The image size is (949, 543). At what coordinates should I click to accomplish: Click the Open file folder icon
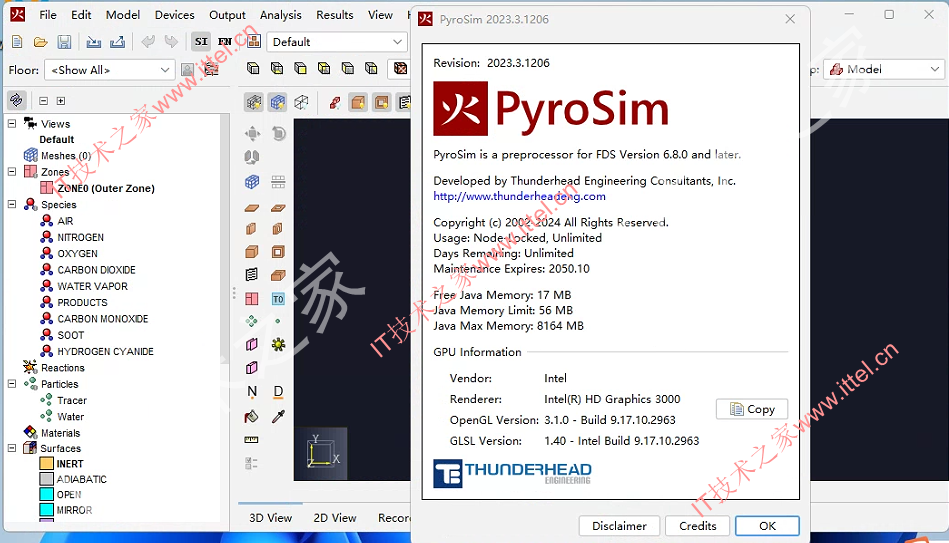(41, 42)
